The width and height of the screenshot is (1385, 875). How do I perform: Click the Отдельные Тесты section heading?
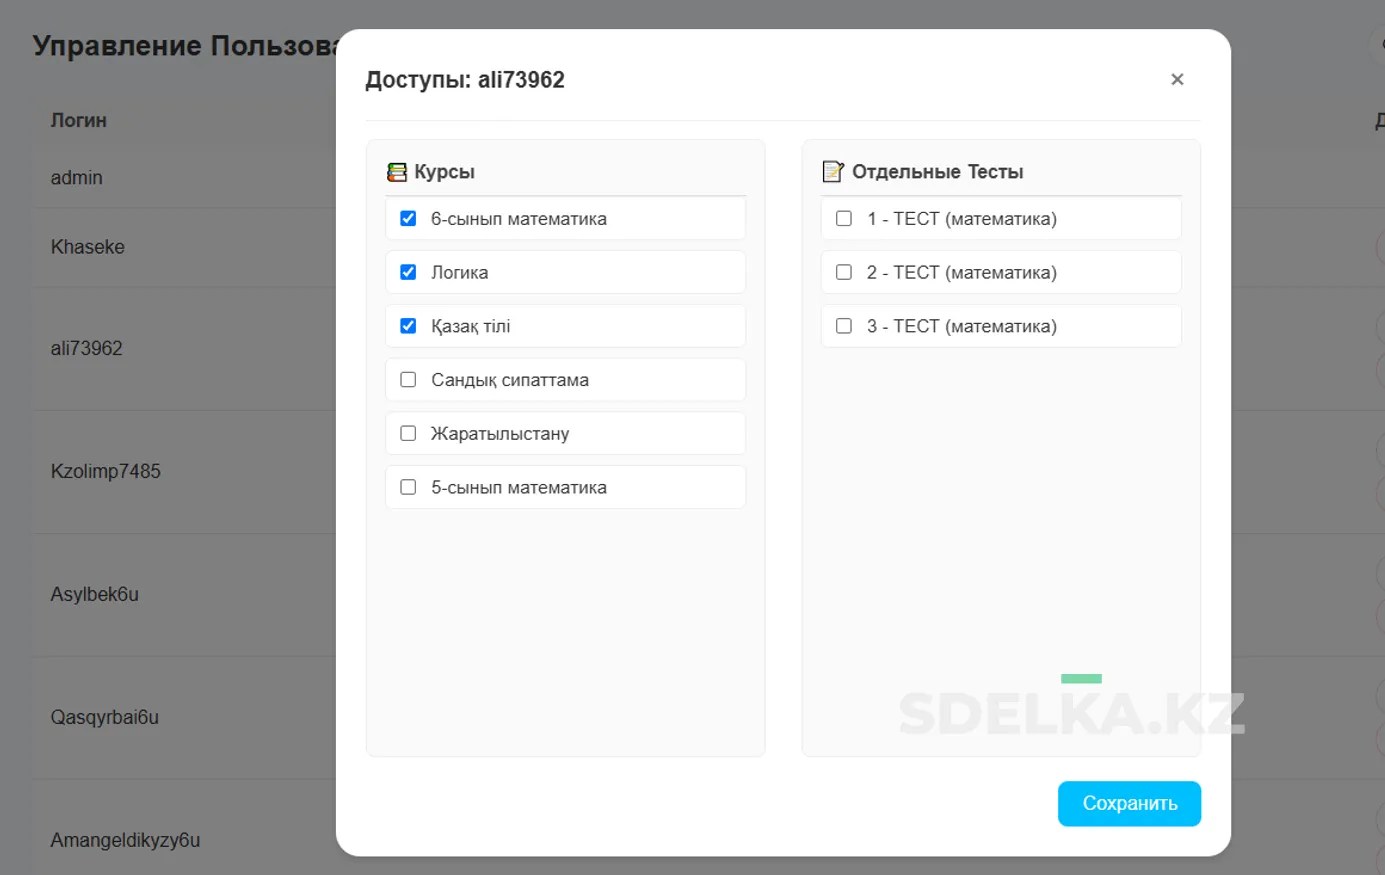point(937,172)
